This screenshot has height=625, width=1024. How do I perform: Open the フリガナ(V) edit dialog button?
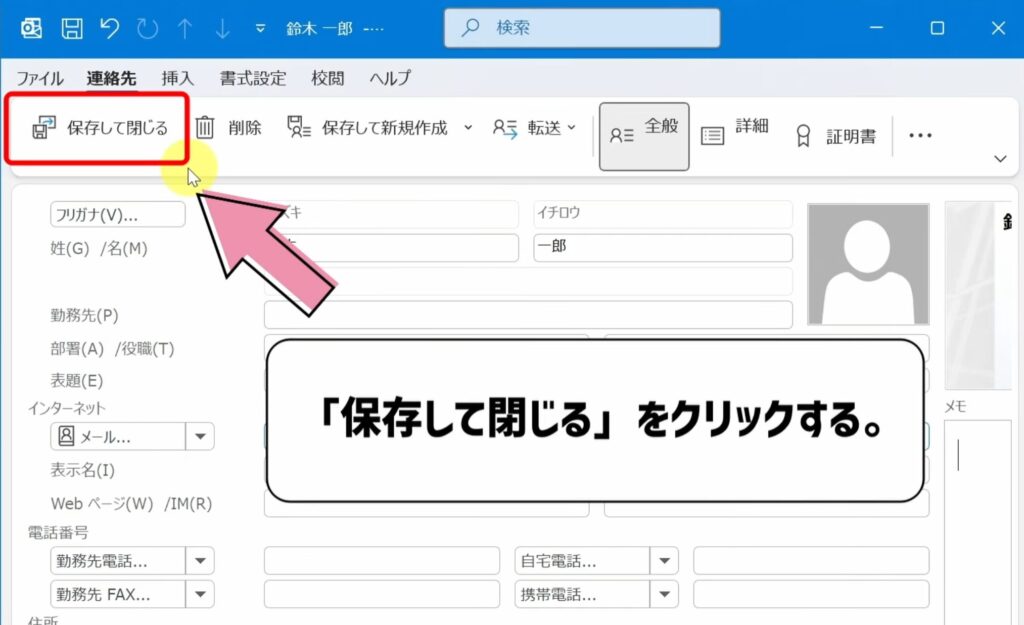tap(118, 214)
